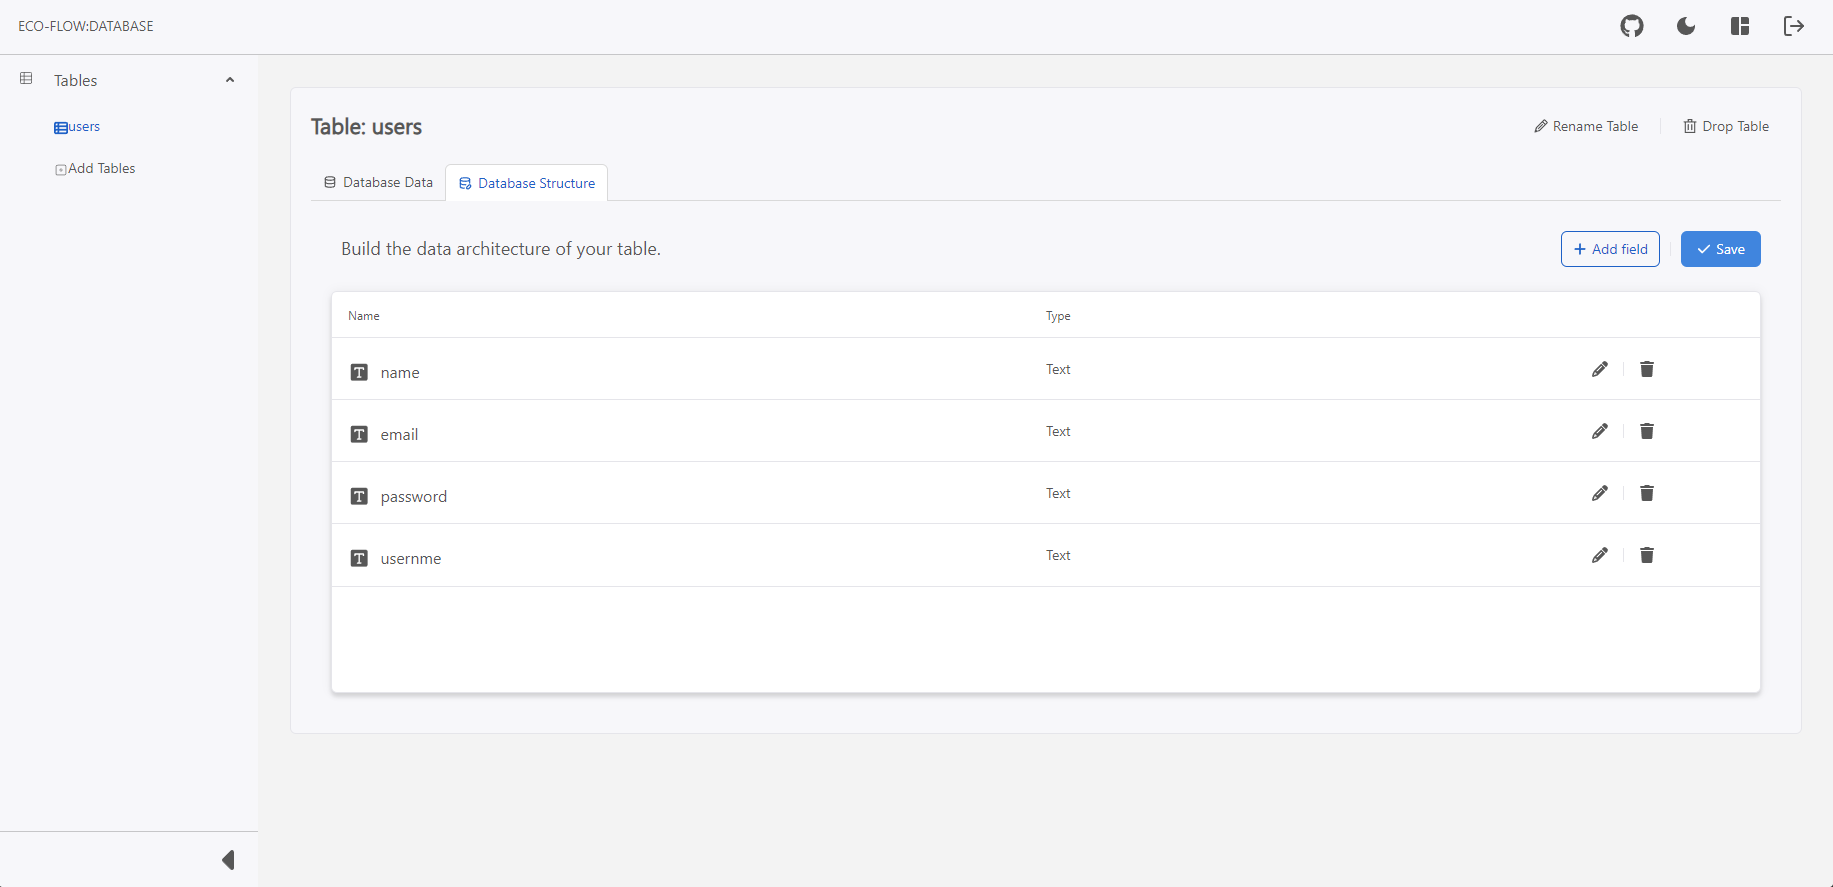Click the 'usernme' field name
The height and width of the screenshot is (887, 1833).
click(411, 559)
